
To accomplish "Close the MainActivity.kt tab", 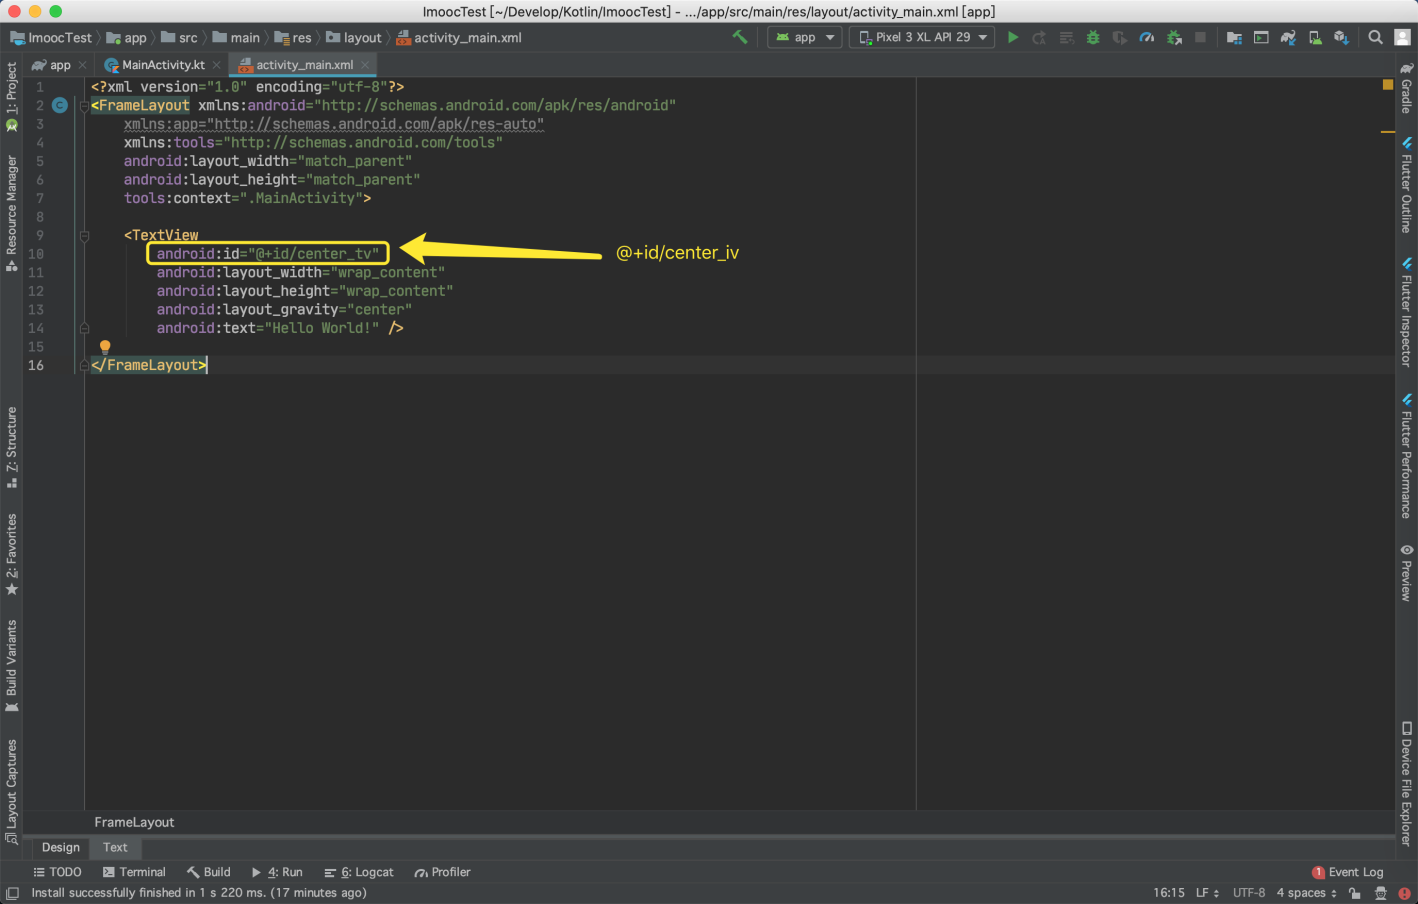I will coord(216,65).
